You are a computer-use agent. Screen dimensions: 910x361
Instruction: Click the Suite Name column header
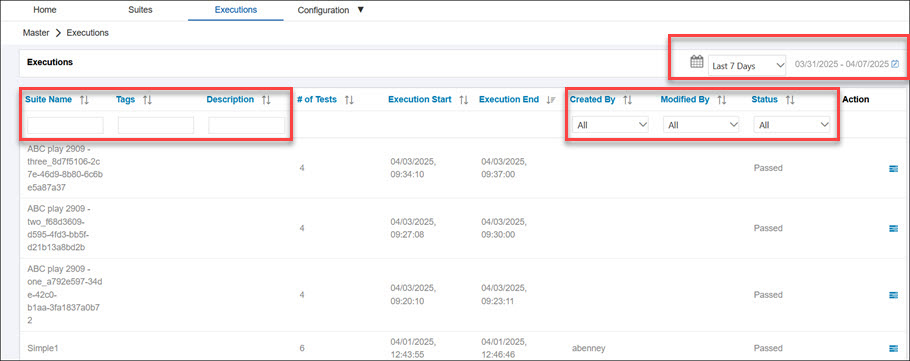pos(49,99)
